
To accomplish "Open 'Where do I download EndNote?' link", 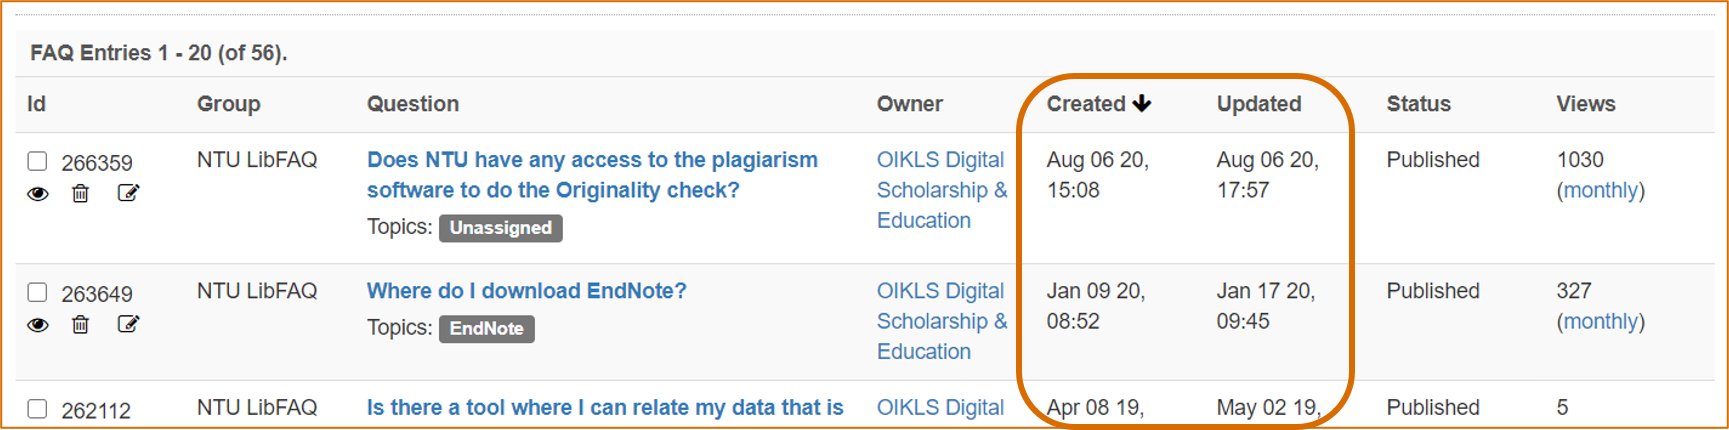I will pos(527,291).
